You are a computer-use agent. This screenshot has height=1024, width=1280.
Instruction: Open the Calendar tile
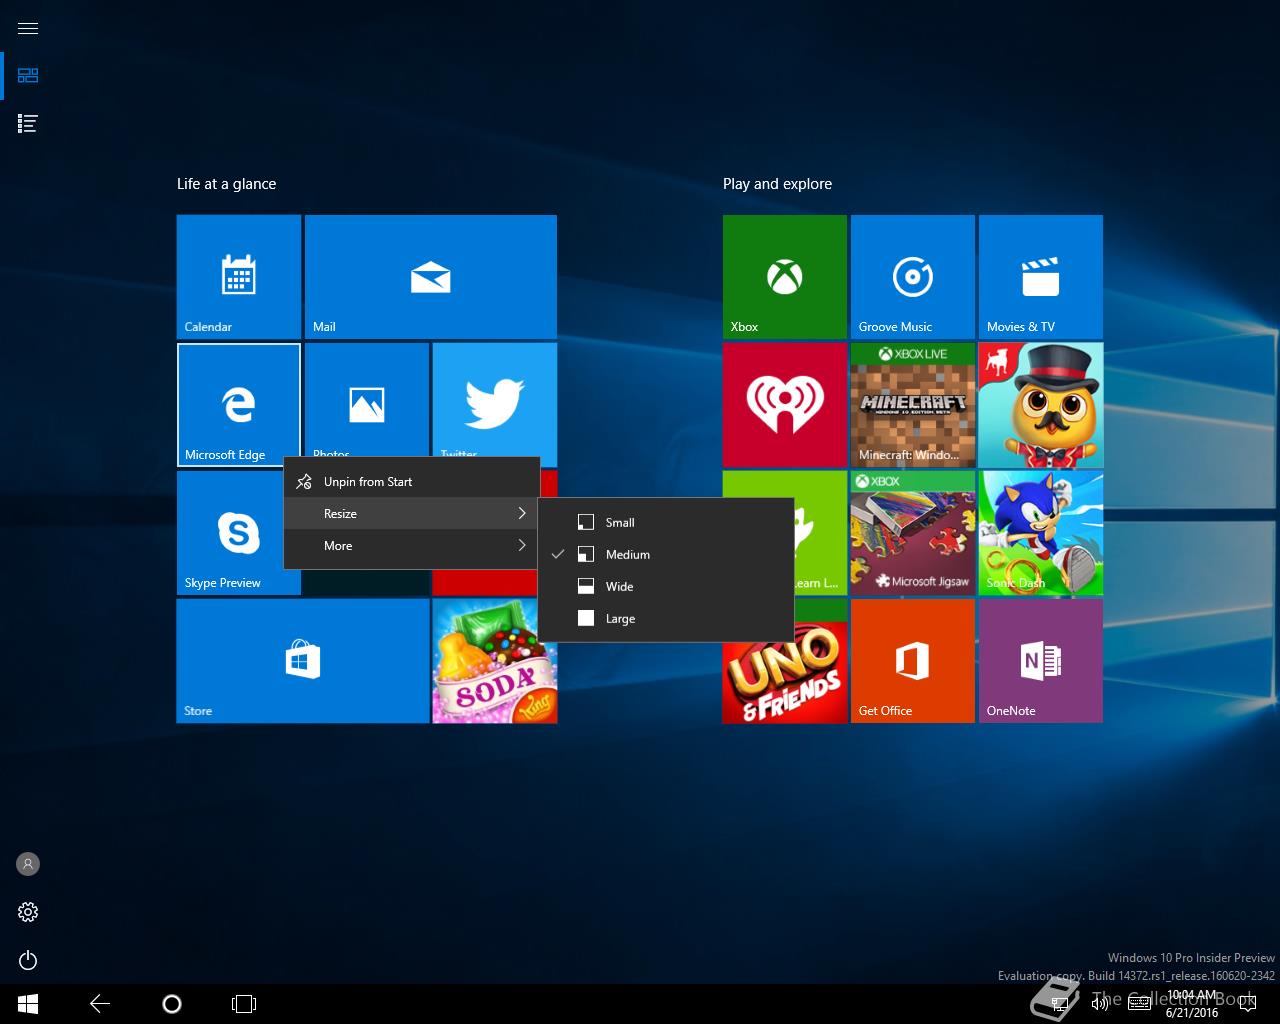[x=239, y=277]
